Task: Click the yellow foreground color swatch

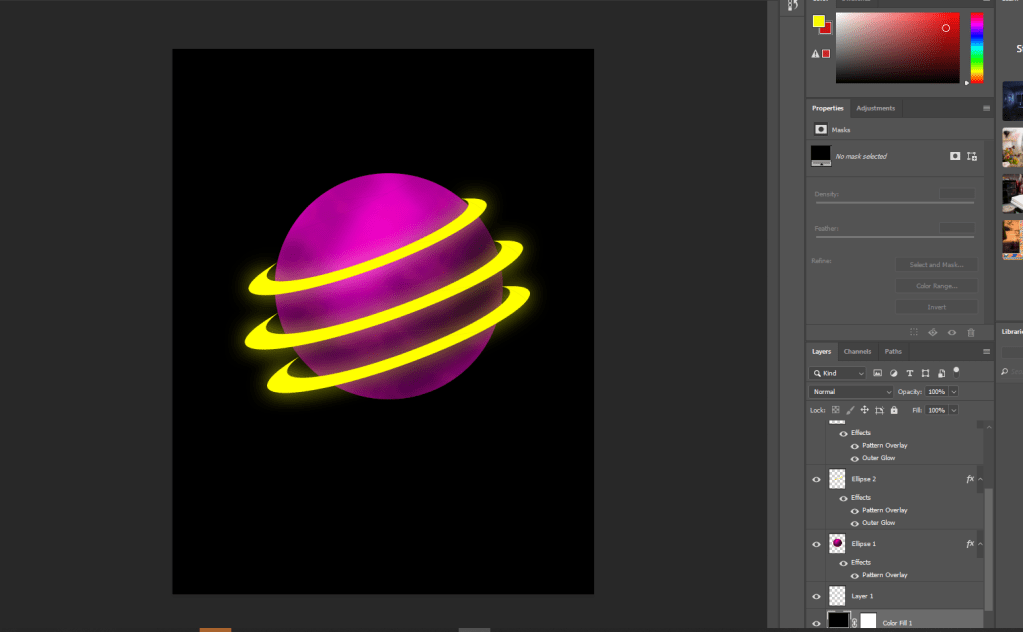Action: [818, 21]
